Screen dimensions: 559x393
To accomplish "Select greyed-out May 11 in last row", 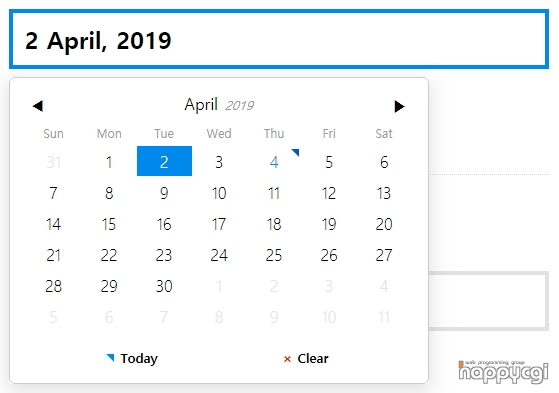I will (x=384, y=317).
